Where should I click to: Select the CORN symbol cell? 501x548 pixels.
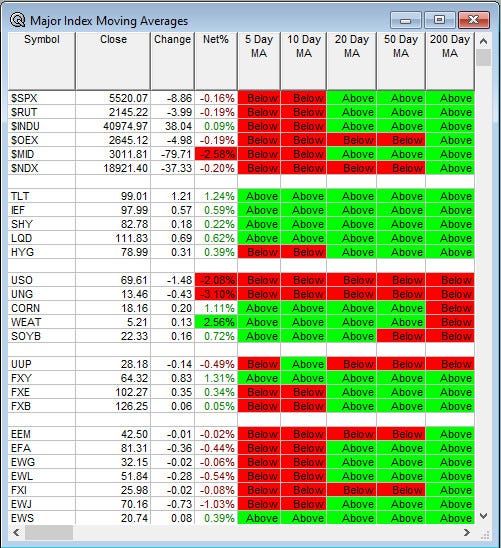click(42, 308)
